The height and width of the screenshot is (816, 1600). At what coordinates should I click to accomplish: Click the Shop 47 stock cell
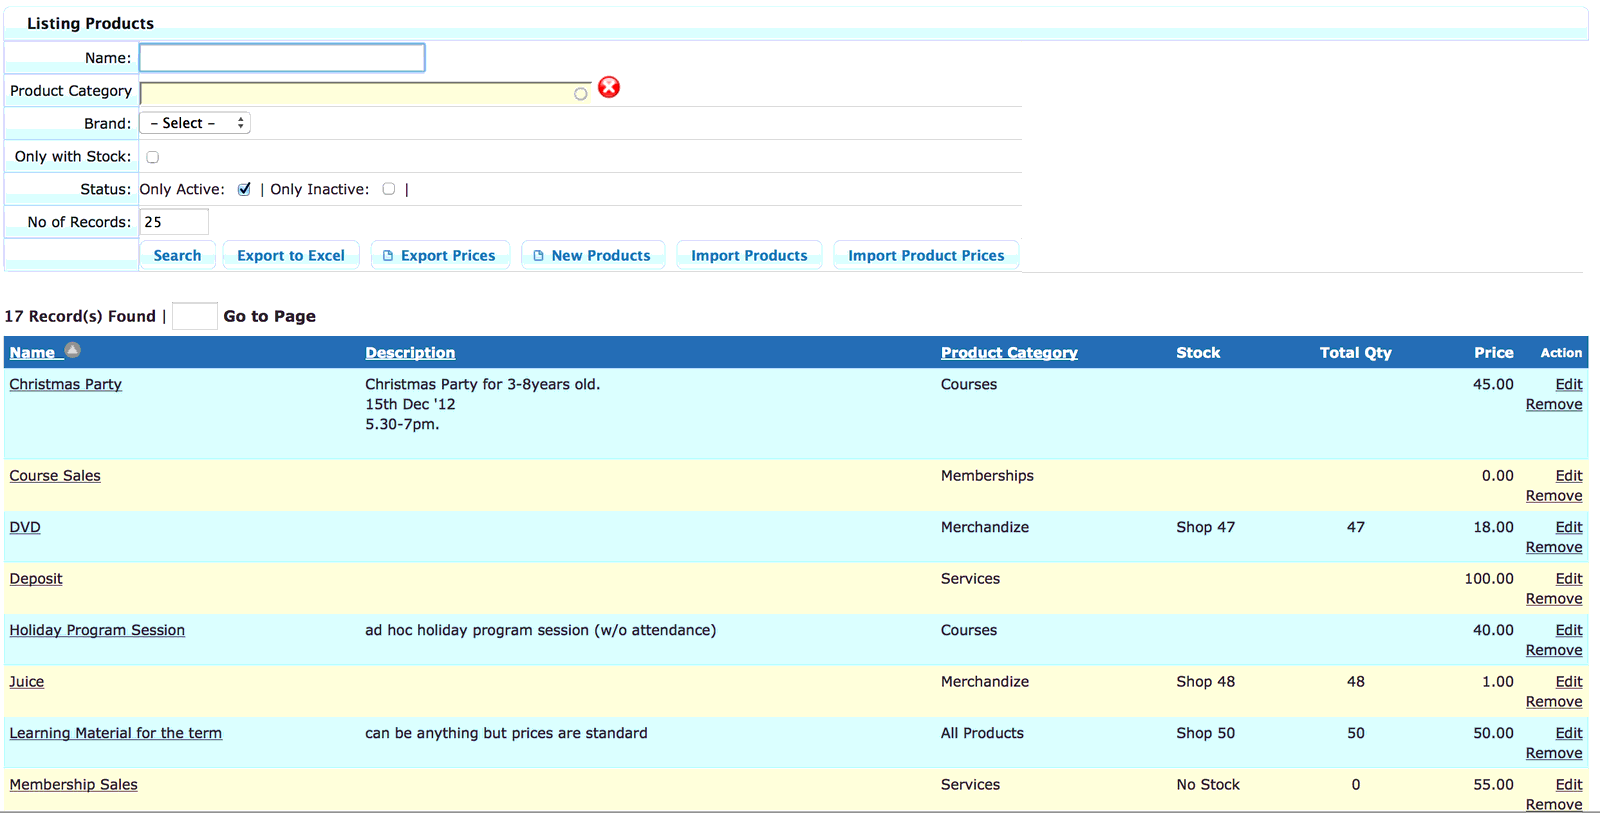click(x=1206, y=527)
